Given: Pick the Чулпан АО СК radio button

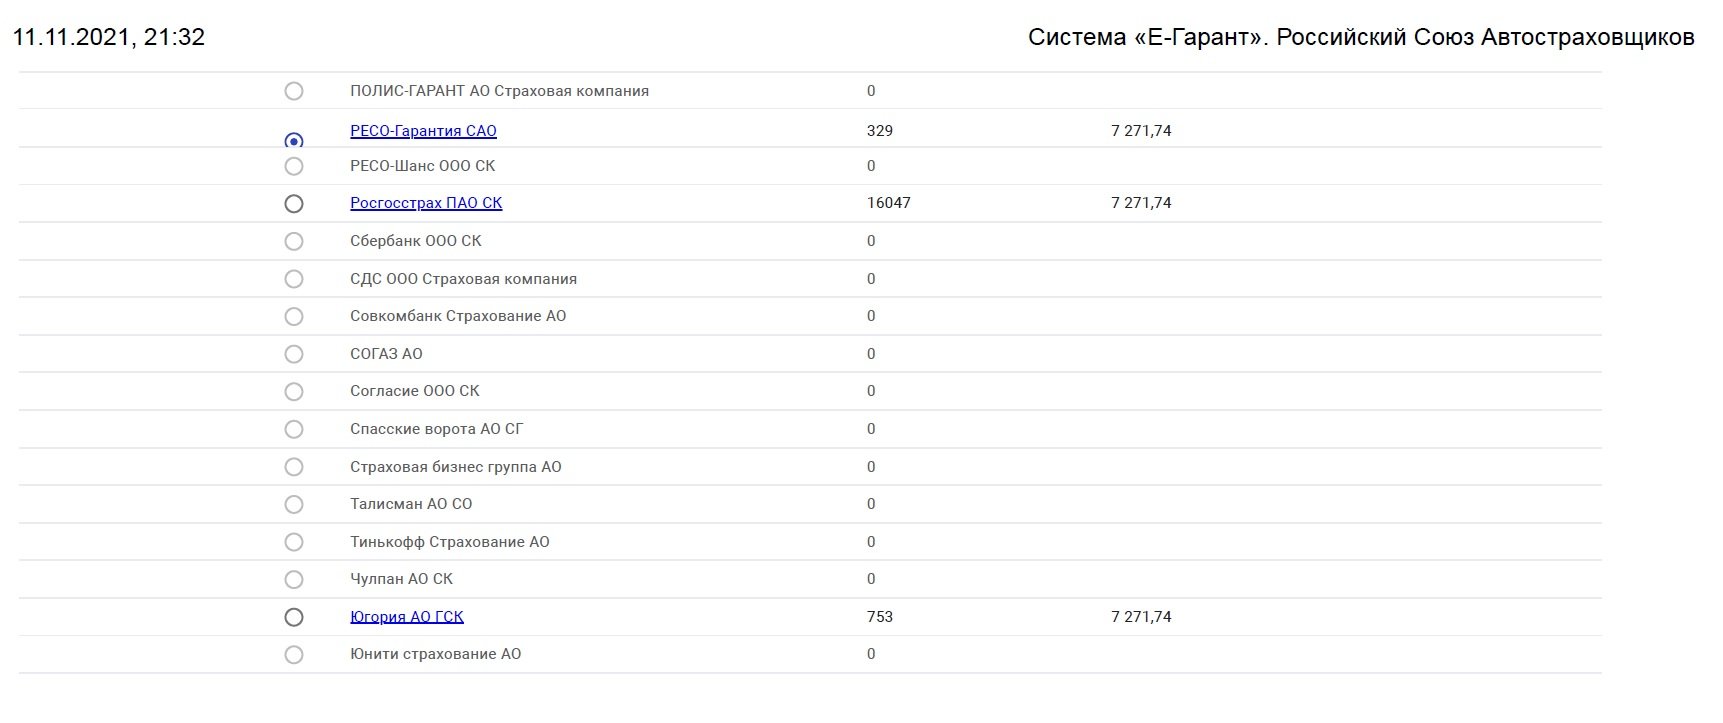Looking at the screenshot, I should (293, 579).
